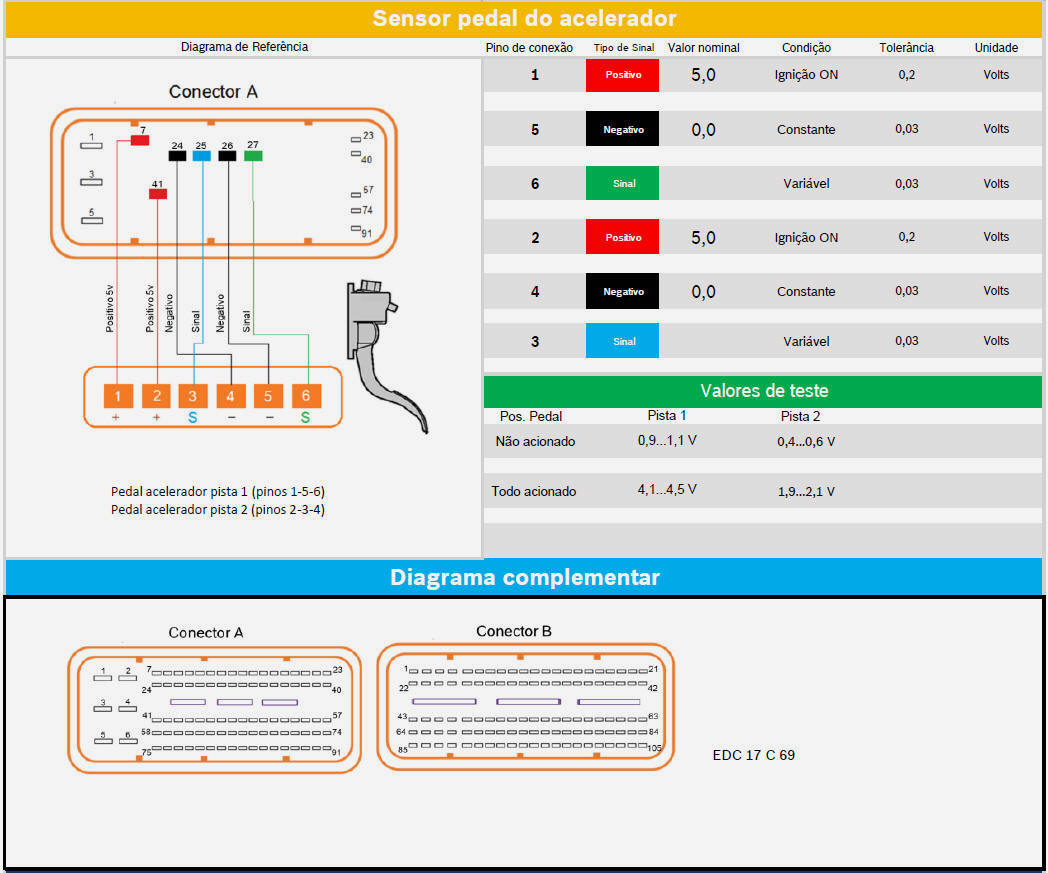Select the green pin 27 marker

point(253,156)
